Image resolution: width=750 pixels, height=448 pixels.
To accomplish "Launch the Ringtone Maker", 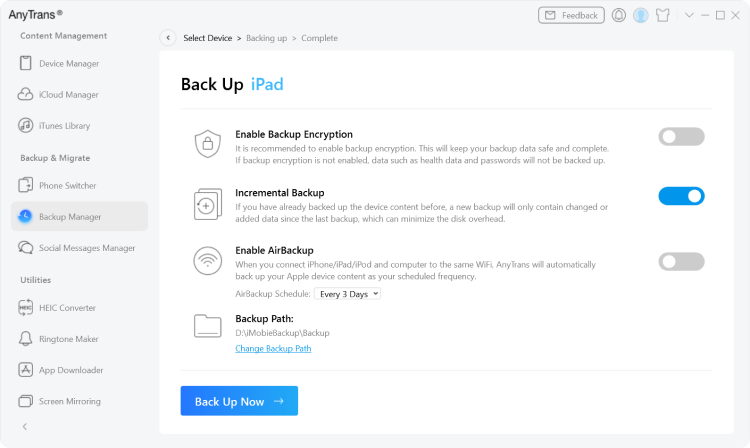I will point(70,339).
